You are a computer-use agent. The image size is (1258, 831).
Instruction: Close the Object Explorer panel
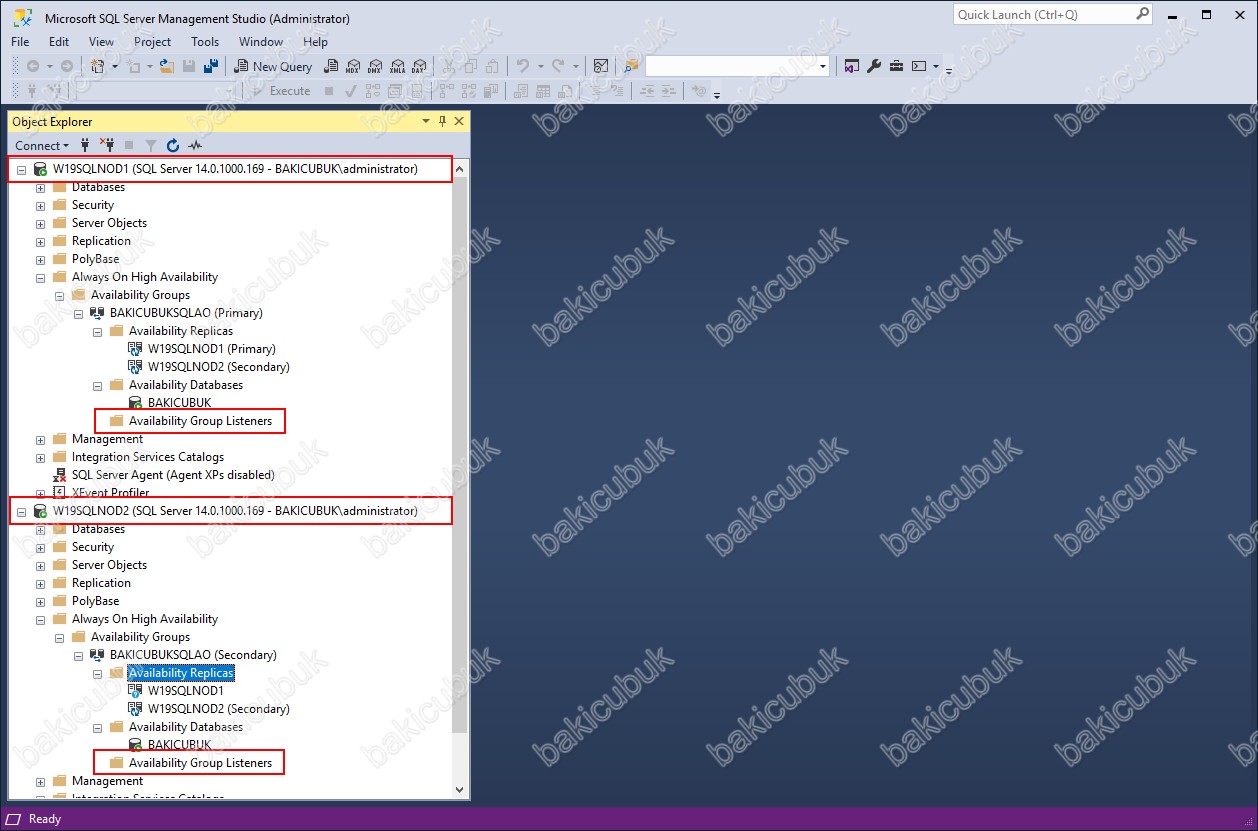click(x=459, y=121)
